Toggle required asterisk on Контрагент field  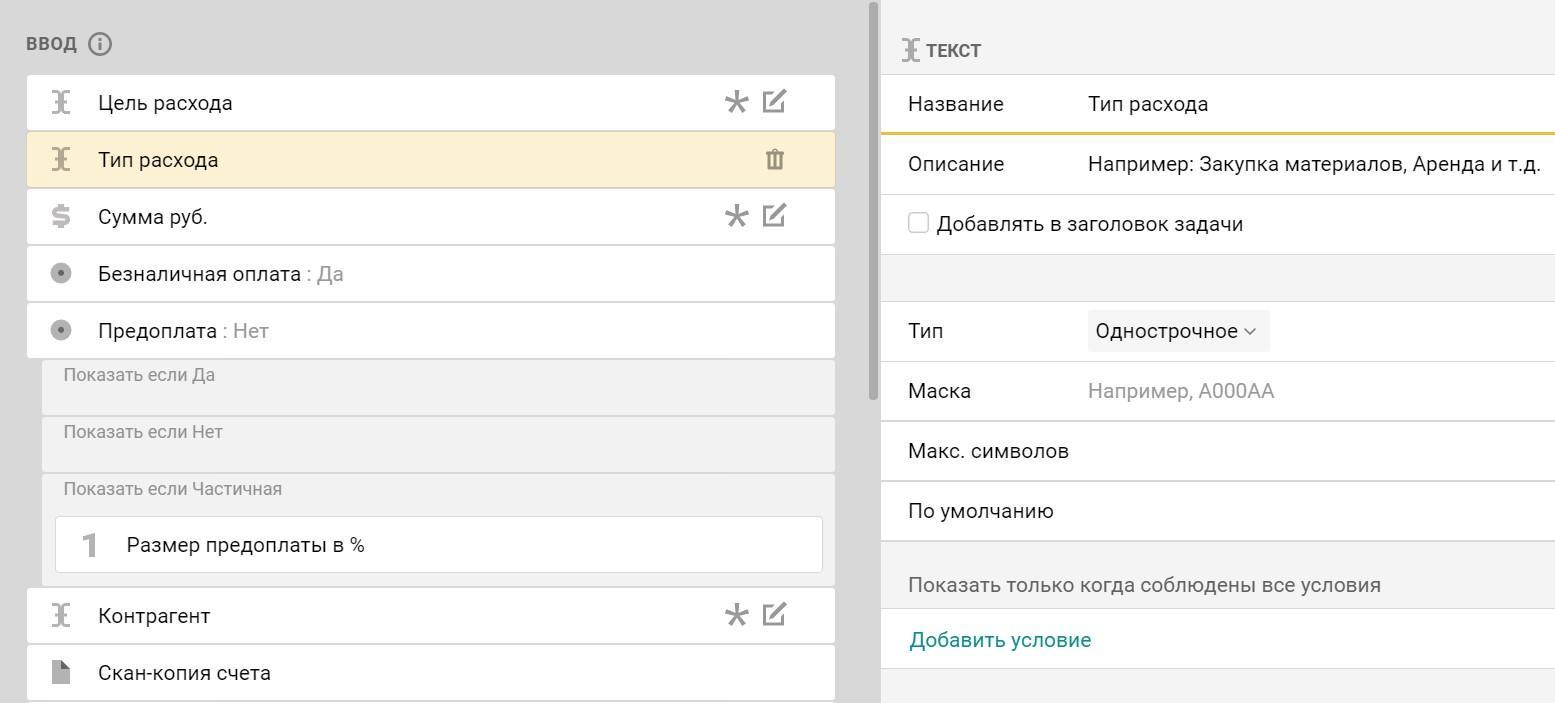[x=736, y=615]
